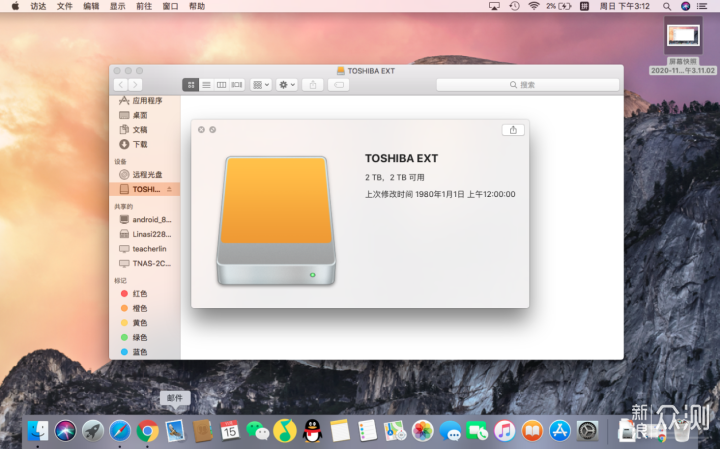The image size is (720, 449).
Task: Open Mail stamp icon in Dock
Action: click(175, 431)
